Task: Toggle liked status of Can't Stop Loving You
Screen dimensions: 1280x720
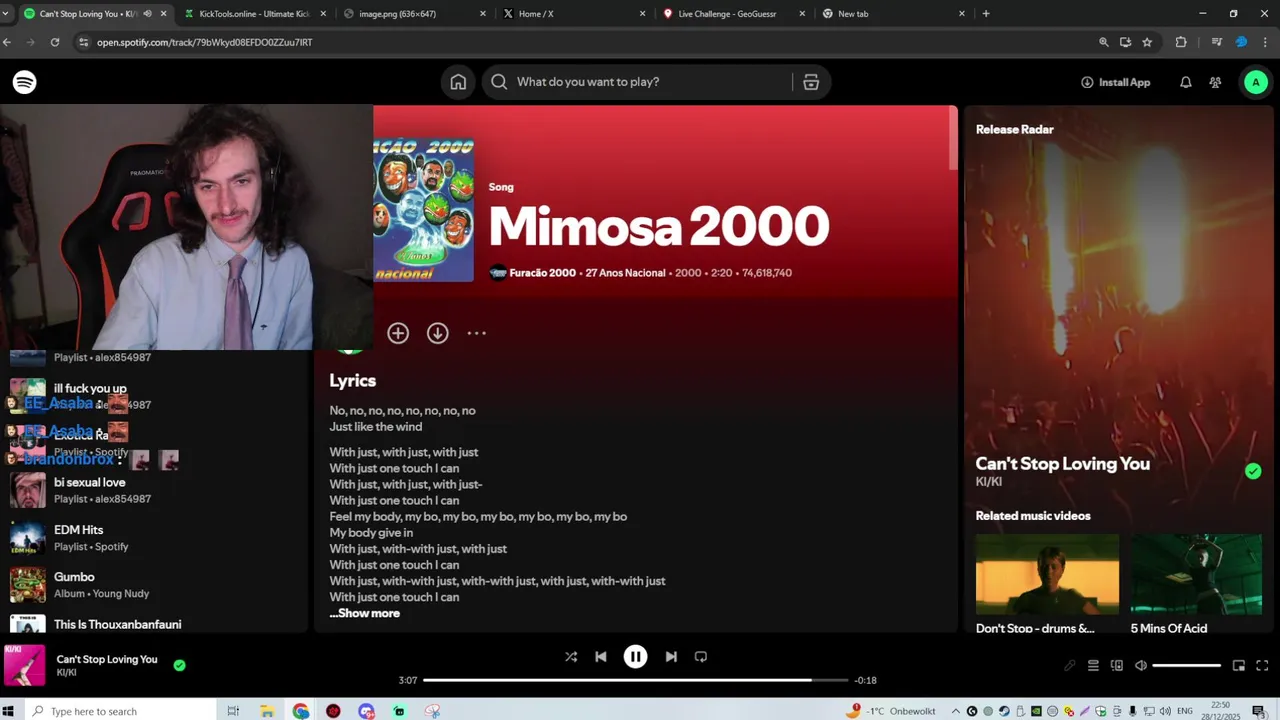Action: coord(179,665)
